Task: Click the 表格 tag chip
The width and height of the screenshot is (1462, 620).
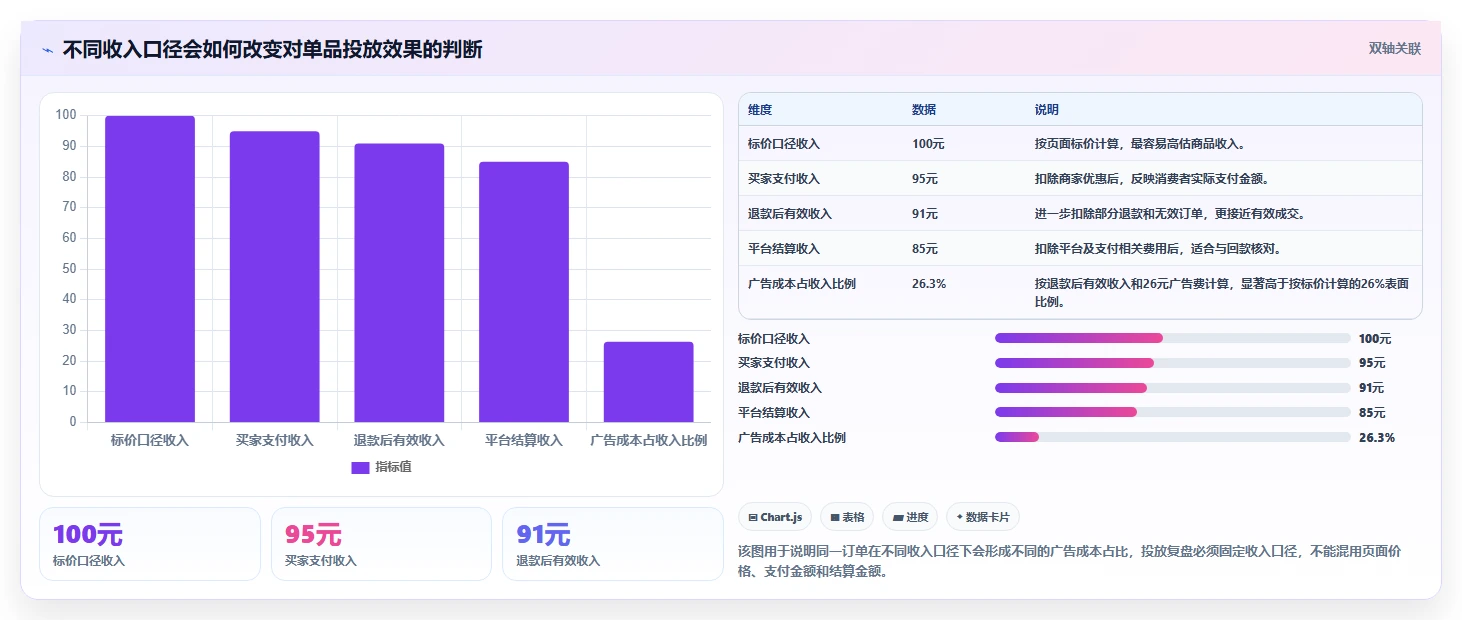Action: [x=847, y=517]
